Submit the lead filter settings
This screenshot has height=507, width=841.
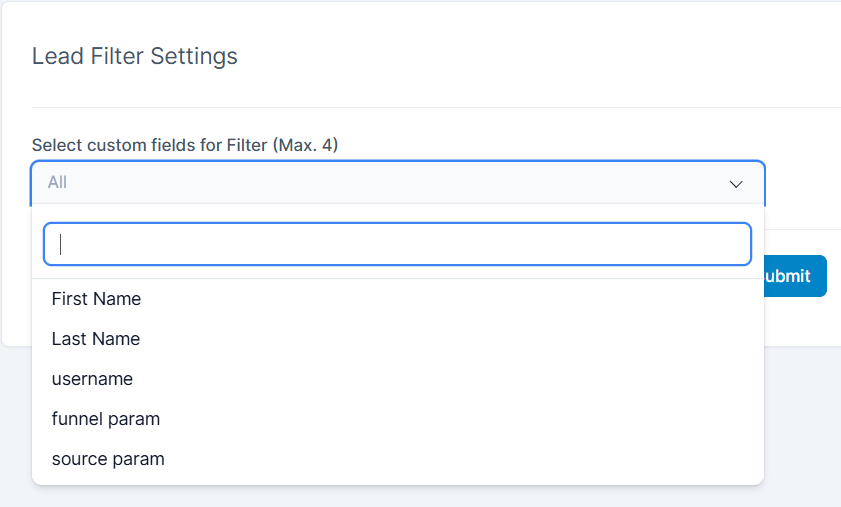pos(795,276)
